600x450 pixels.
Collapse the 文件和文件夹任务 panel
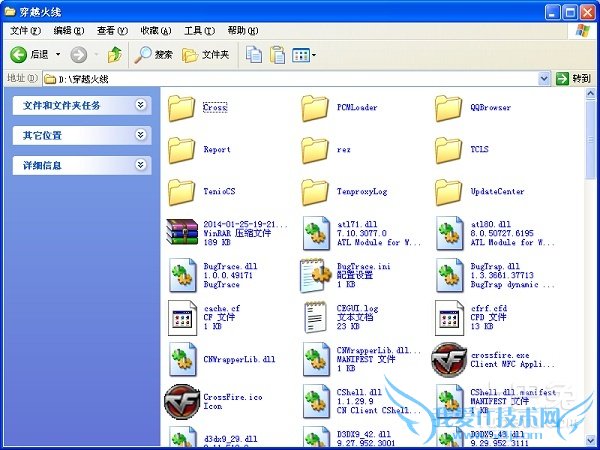(x=141, y=104)
